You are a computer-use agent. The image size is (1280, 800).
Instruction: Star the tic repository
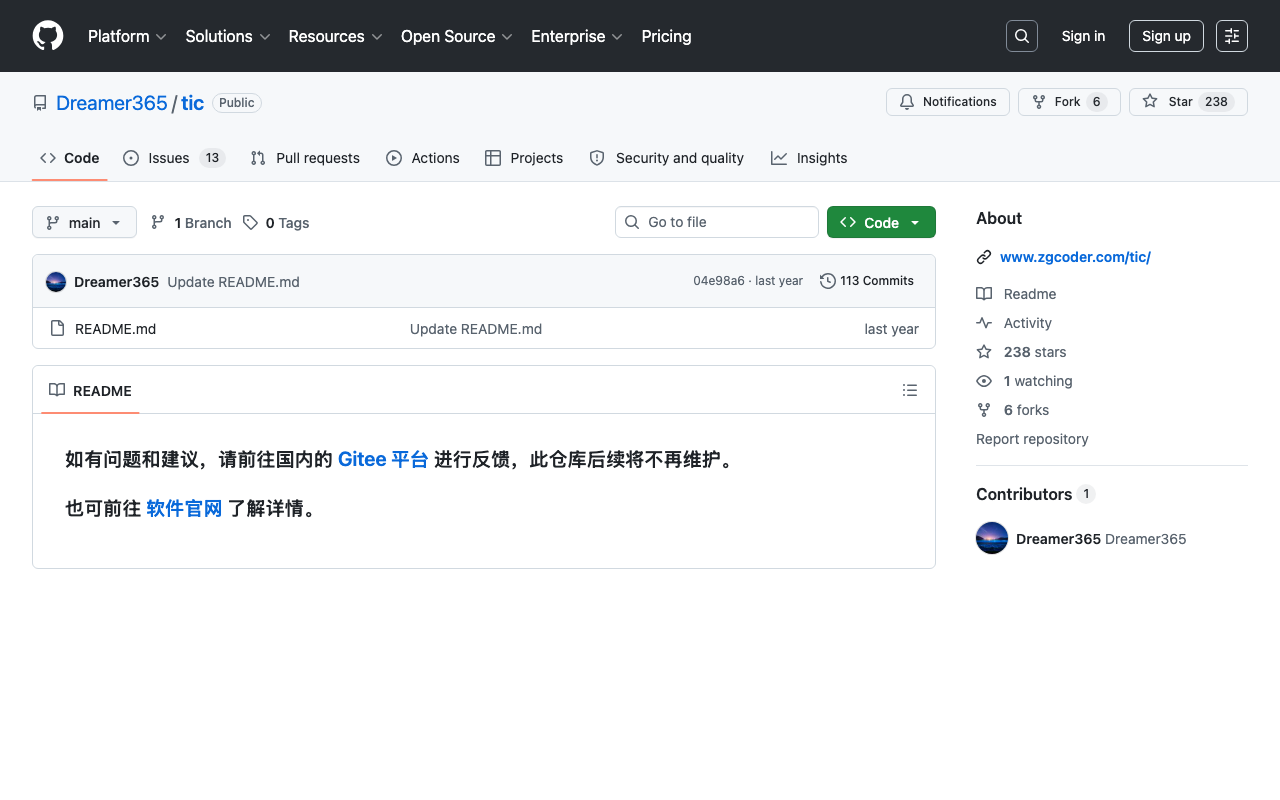coord(1188,102)
